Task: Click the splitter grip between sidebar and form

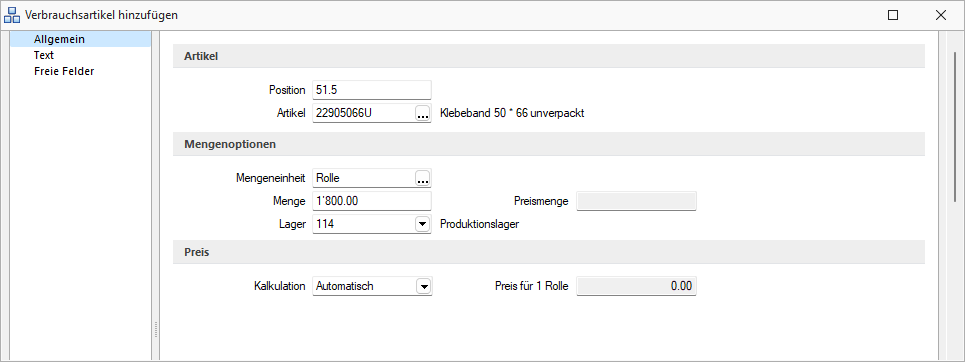Action: click(x=156, y=329)
